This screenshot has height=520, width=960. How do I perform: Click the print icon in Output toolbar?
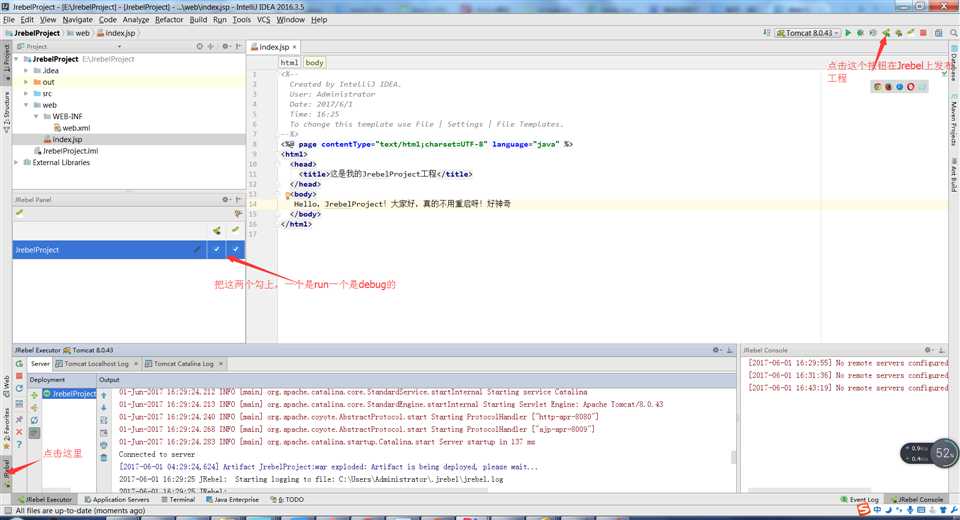103,445
